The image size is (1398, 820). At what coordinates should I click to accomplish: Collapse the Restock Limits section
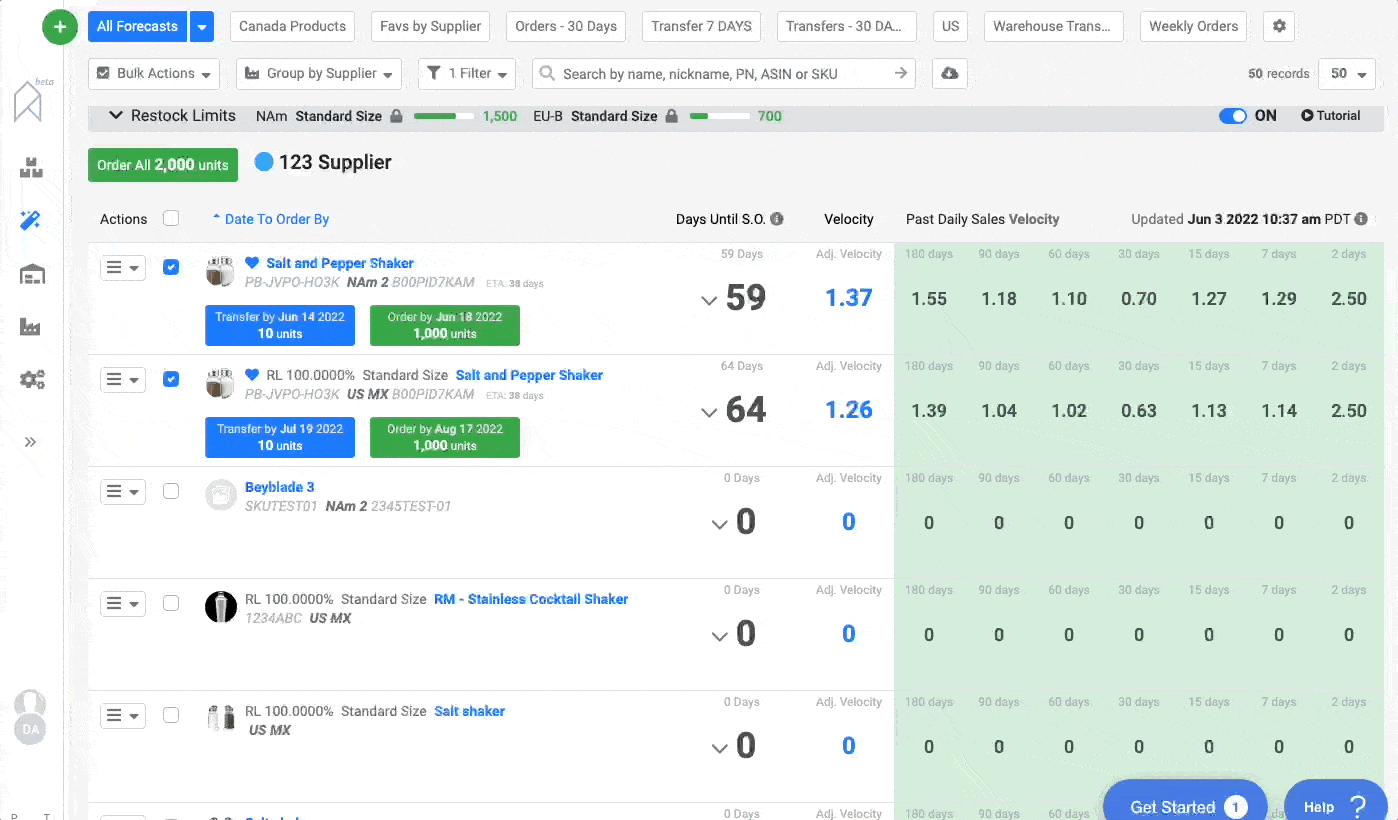point(115,116)
